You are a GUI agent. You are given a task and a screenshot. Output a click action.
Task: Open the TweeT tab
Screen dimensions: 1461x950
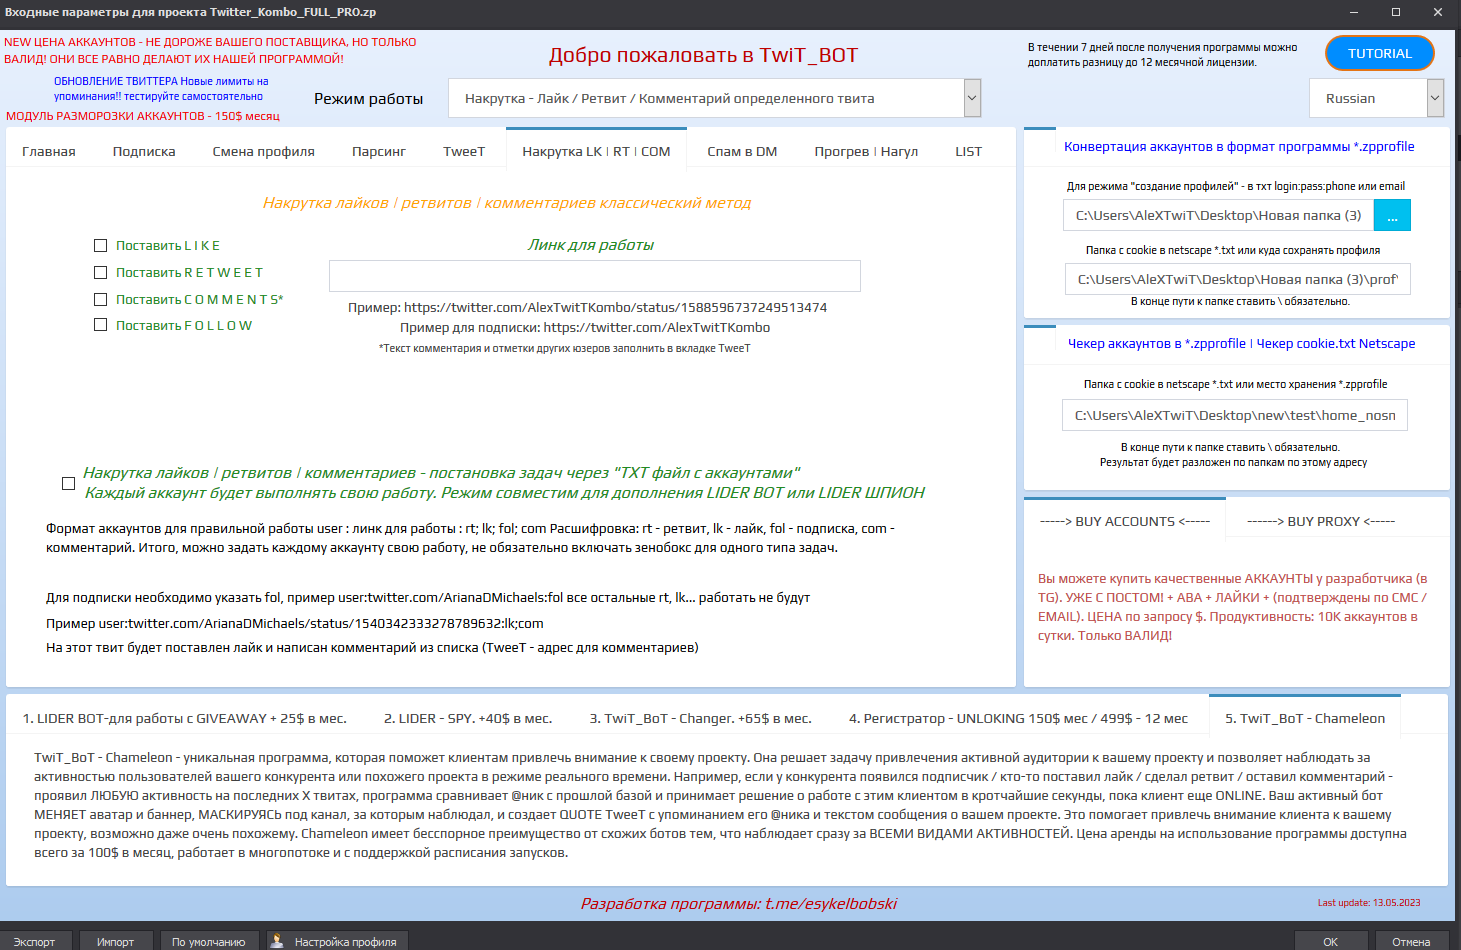464,152
